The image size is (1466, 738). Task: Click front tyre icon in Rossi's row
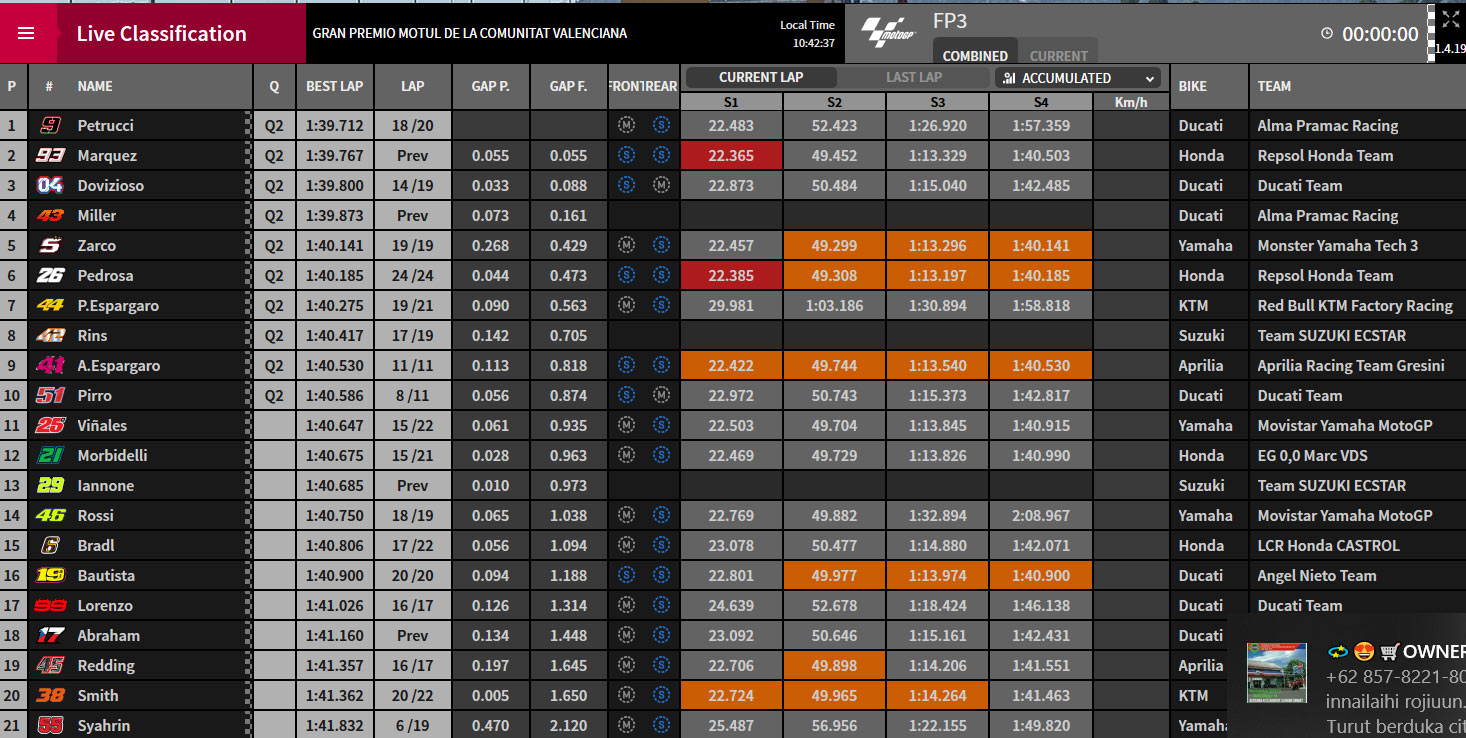[626, 515]
